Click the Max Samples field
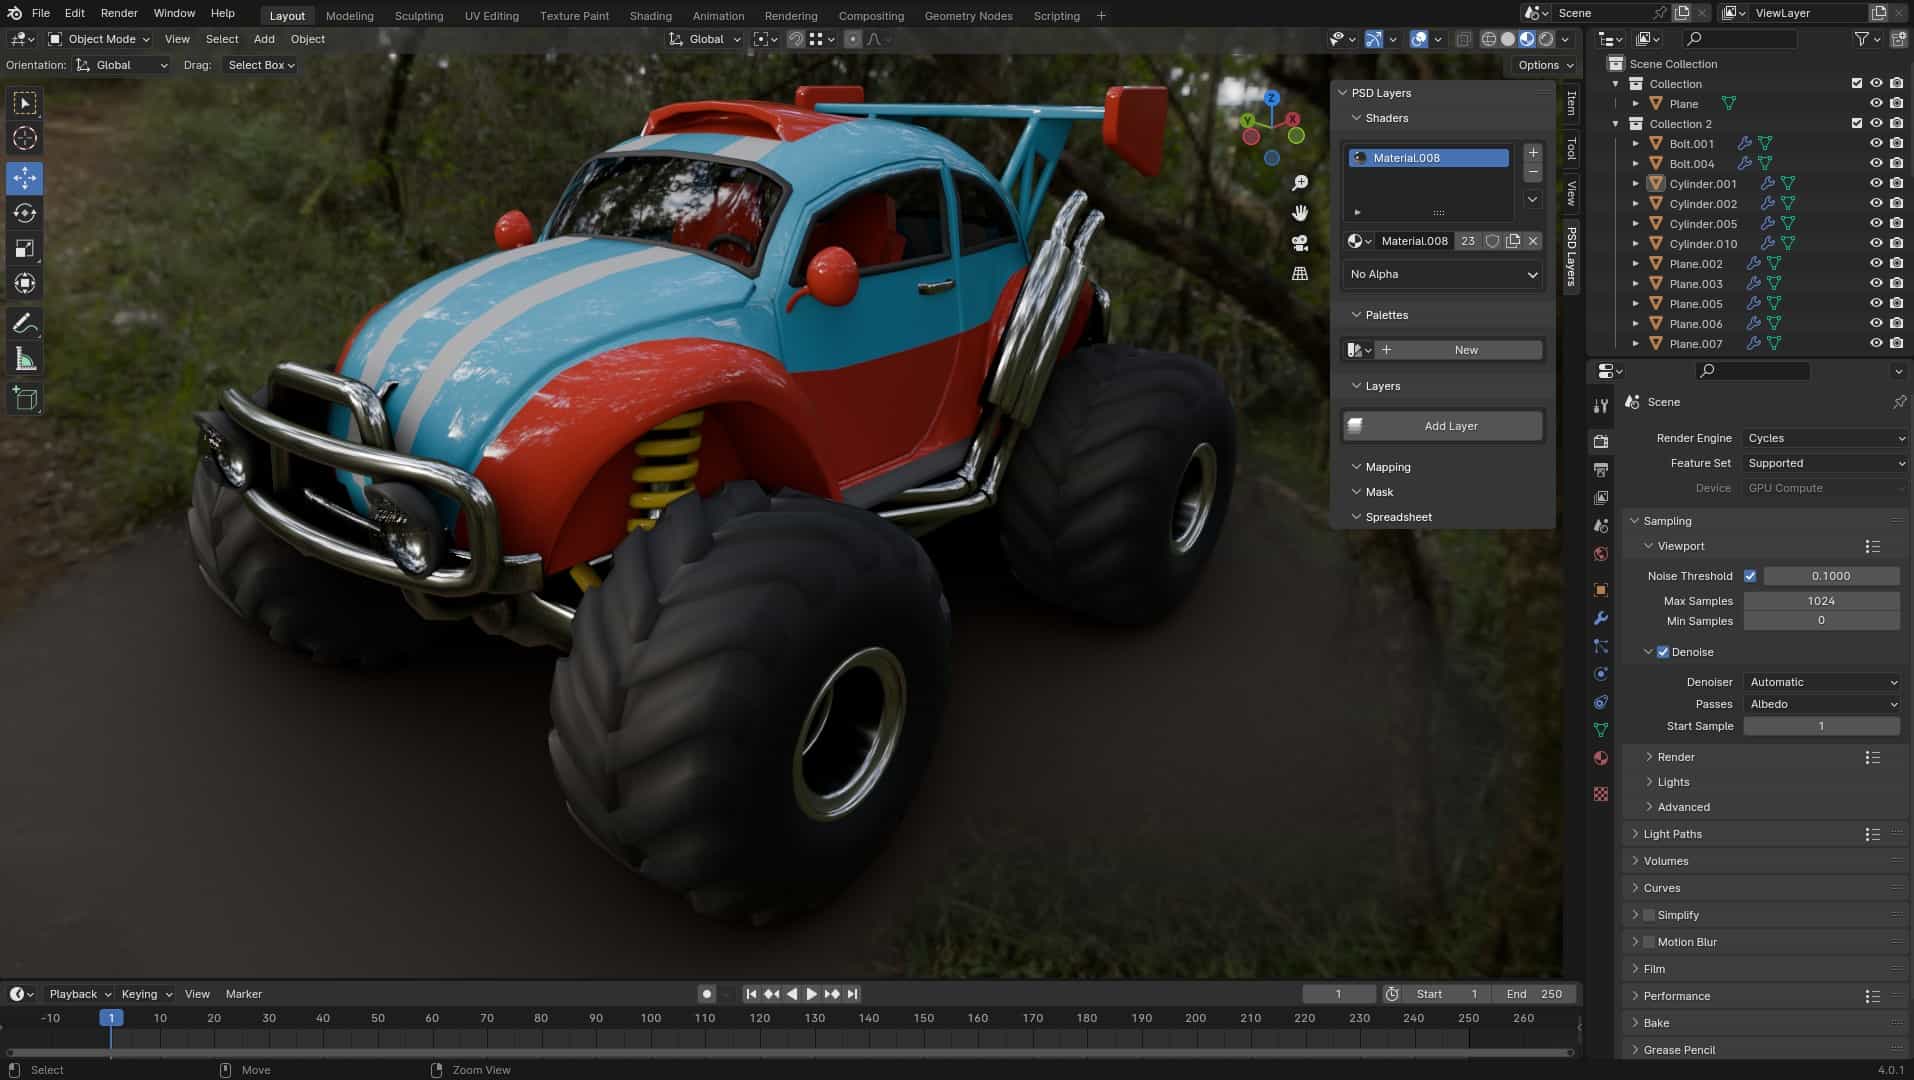 (1821, 601)
